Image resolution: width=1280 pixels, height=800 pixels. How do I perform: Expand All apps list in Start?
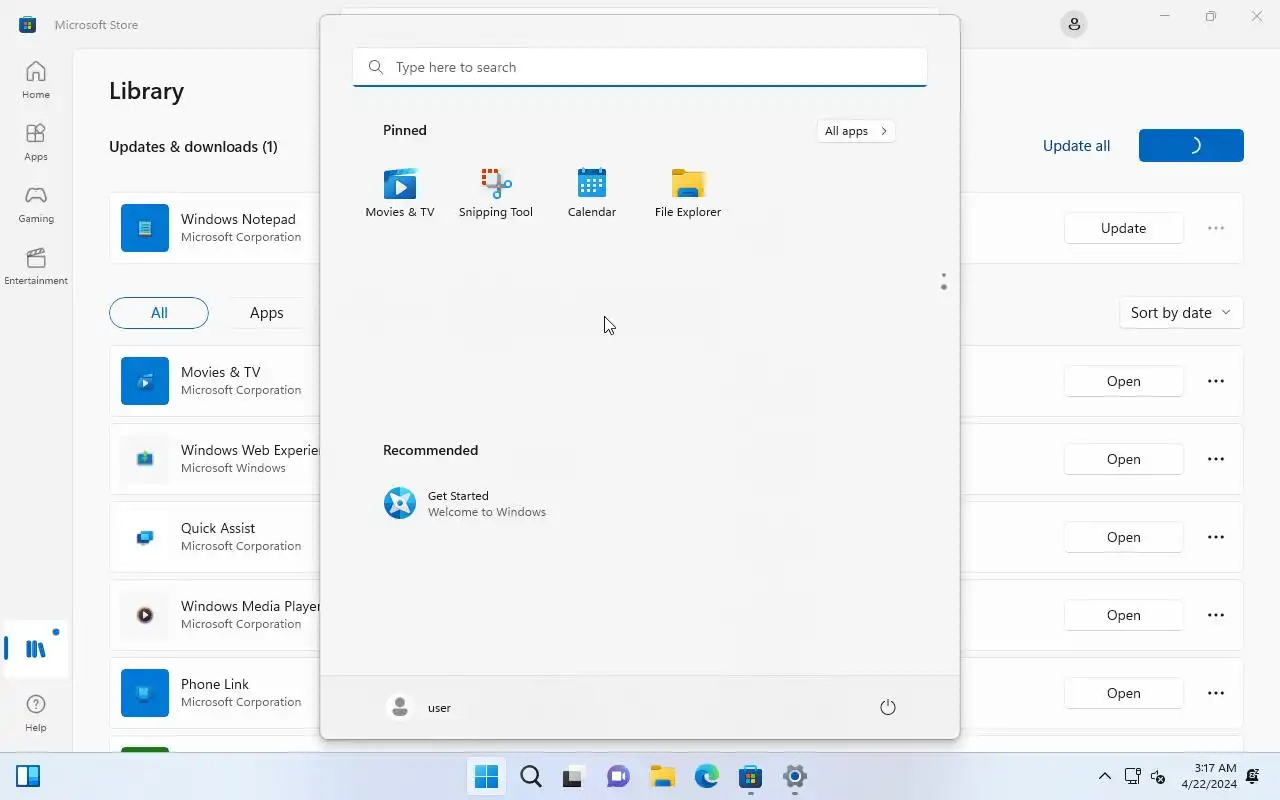(x=856, y=131)
